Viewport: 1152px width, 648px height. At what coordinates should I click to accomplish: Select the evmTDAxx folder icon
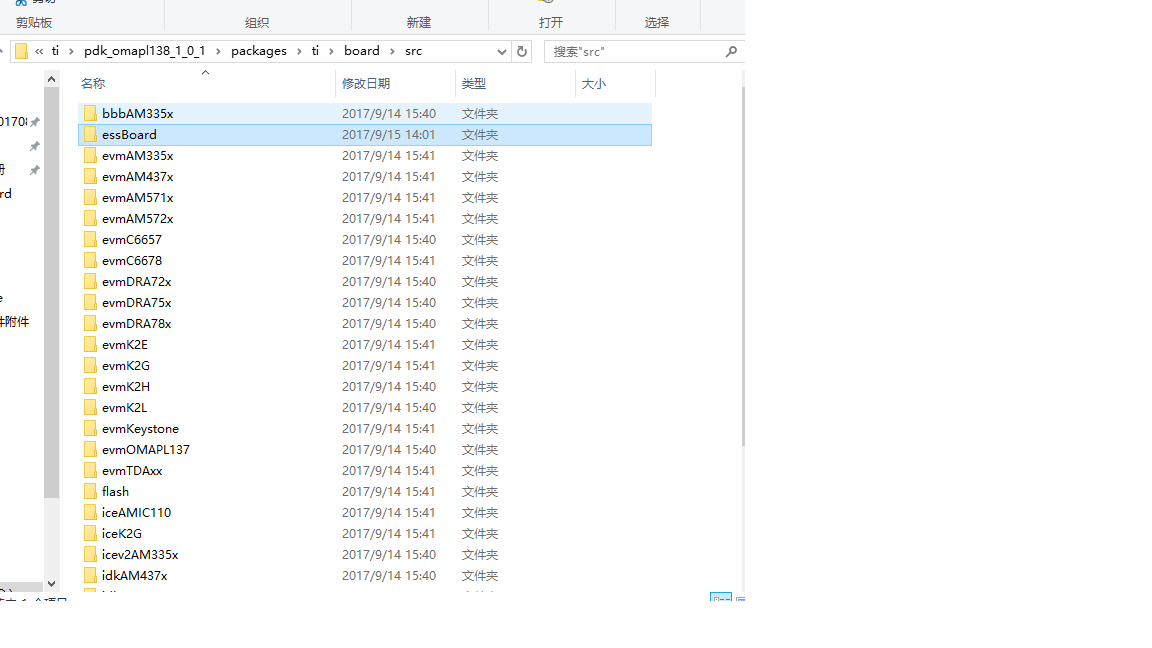coord(90,470)
